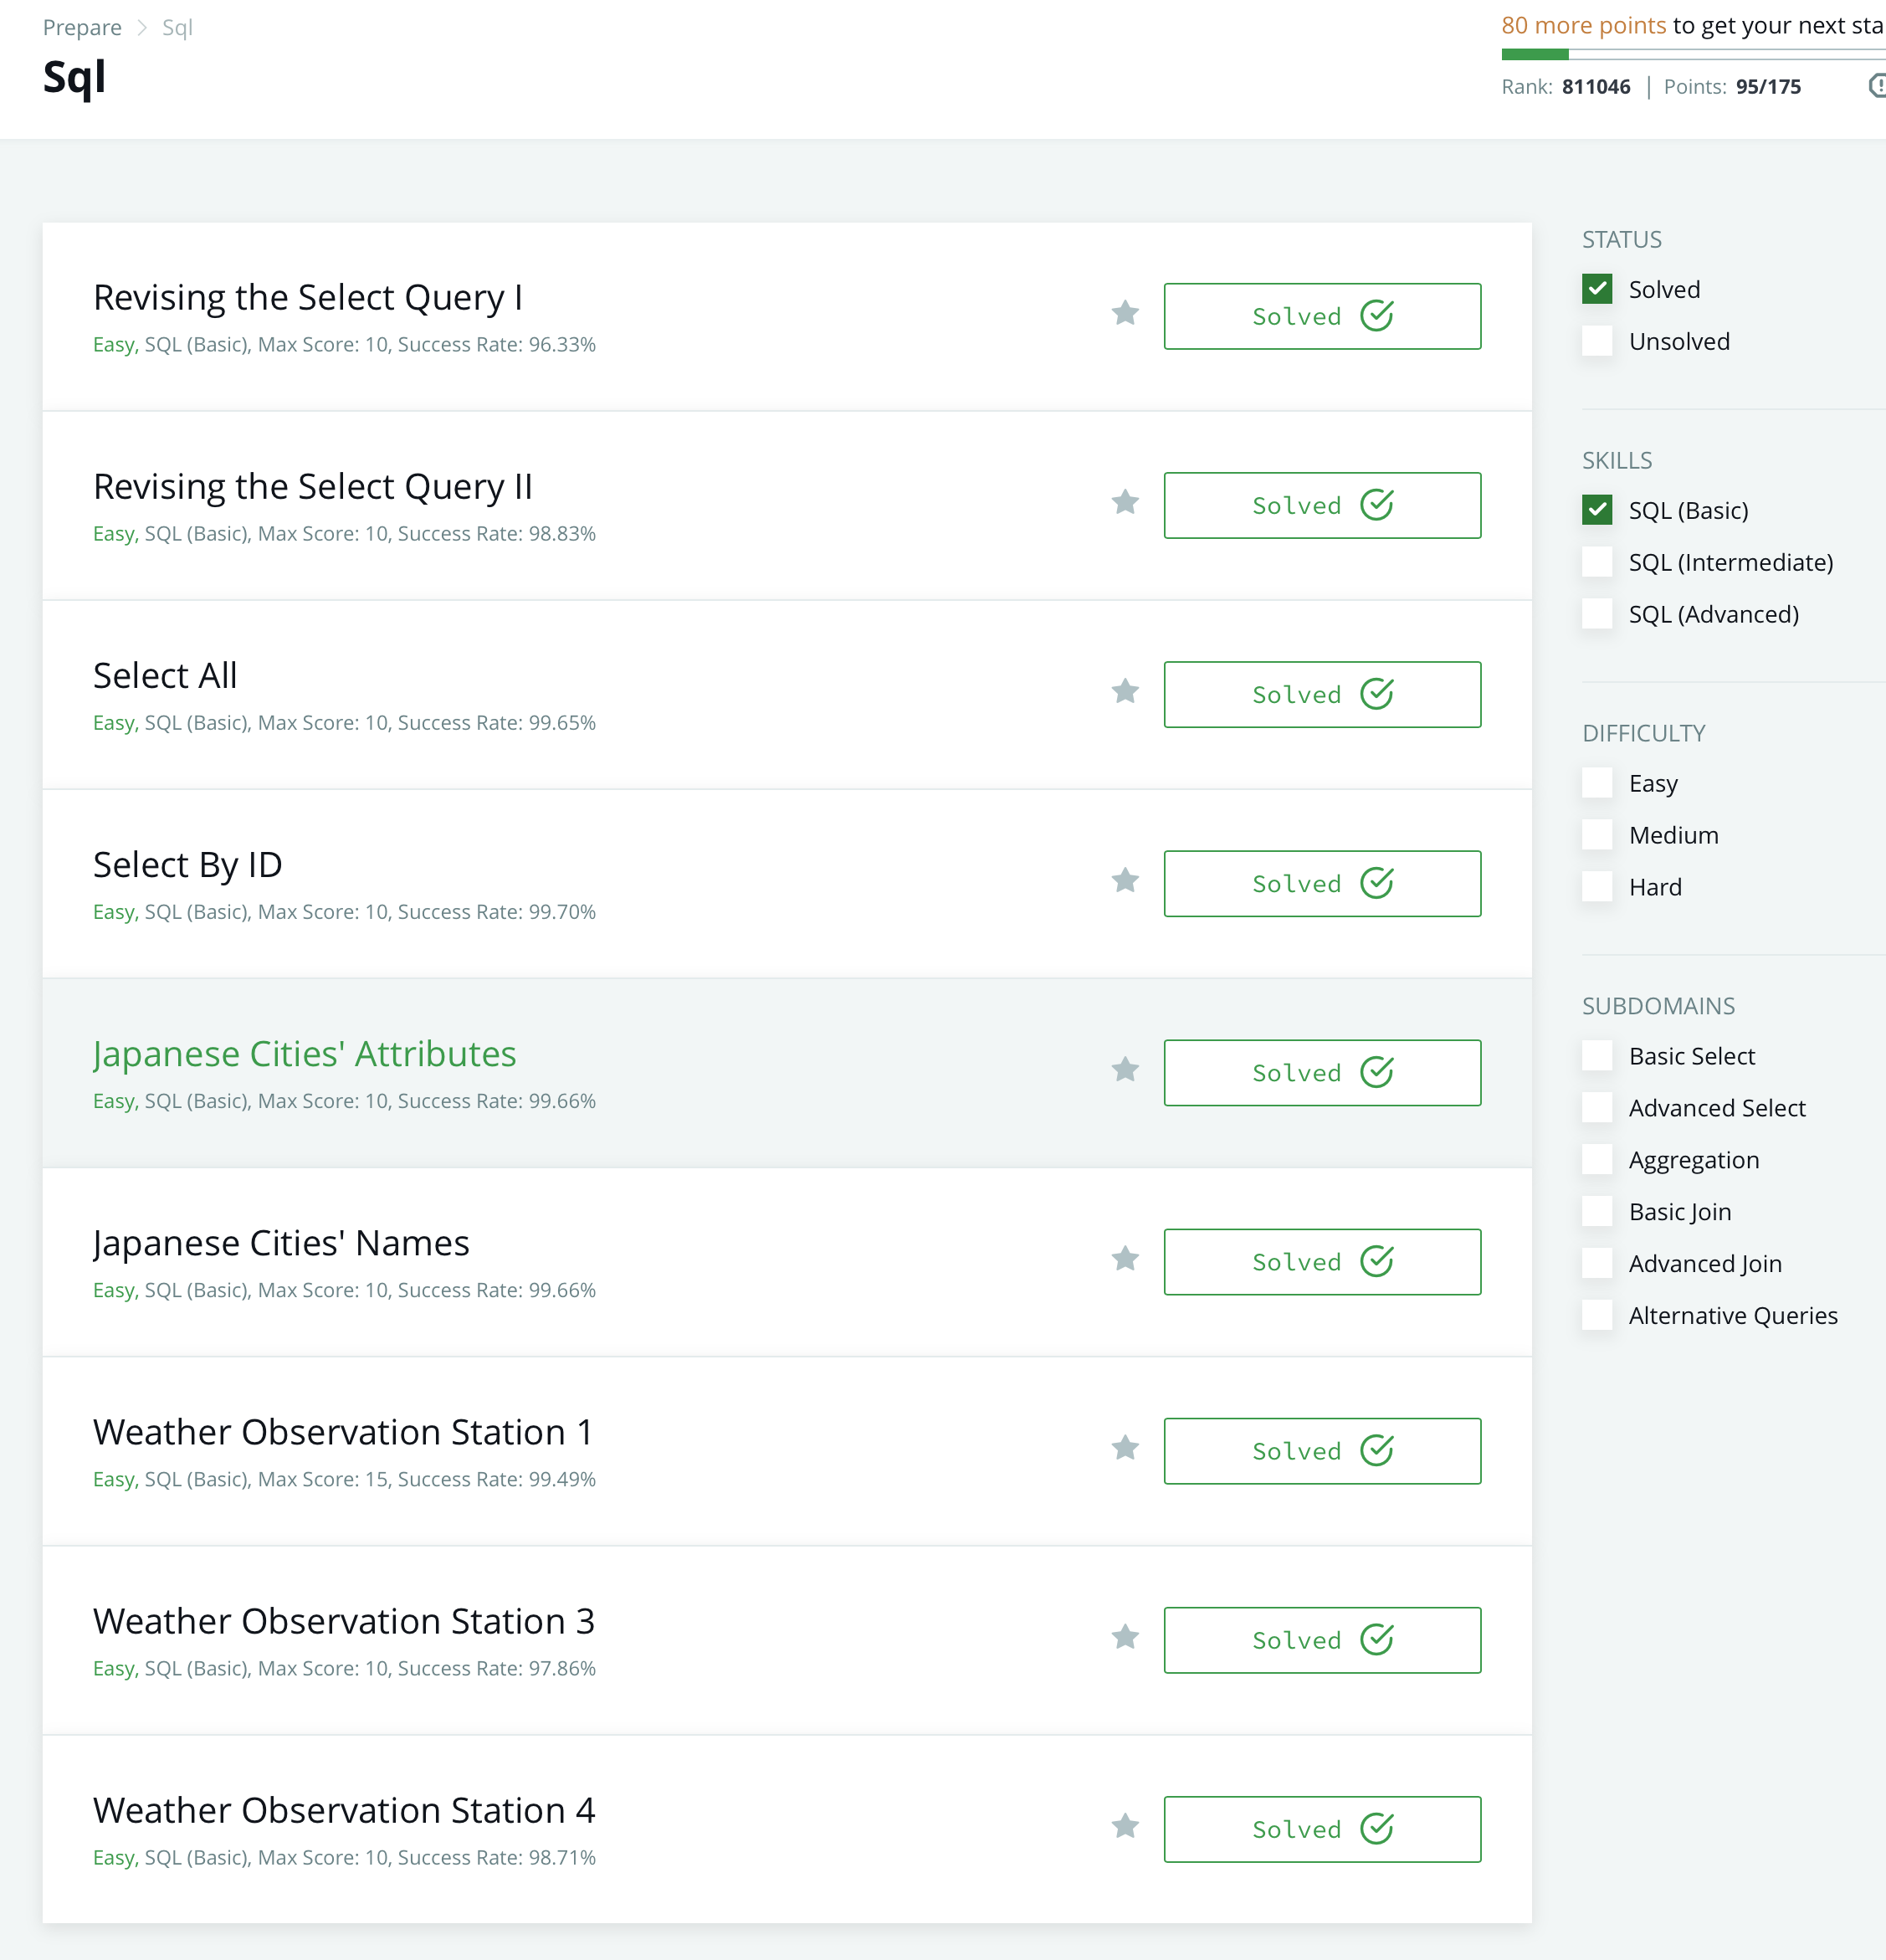
Task: Open Weather Observation Station 1 title
Action: tap(343, 1432)
